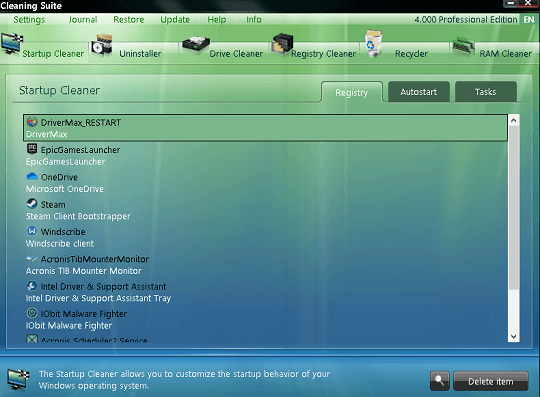Open the Recycler trash bin icon

373,43
